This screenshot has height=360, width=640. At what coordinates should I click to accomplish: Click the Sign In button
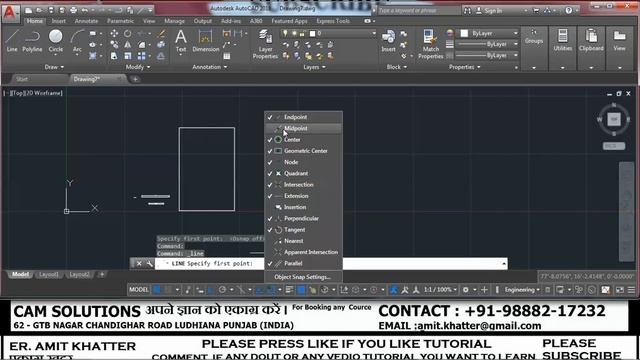tap(490, 11)
